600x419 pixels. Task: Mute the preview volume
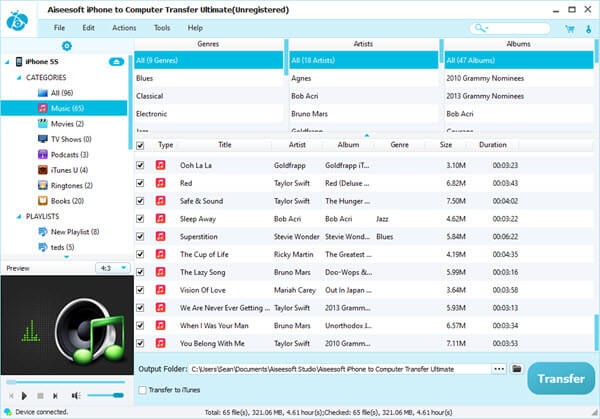tap(76, 396)
